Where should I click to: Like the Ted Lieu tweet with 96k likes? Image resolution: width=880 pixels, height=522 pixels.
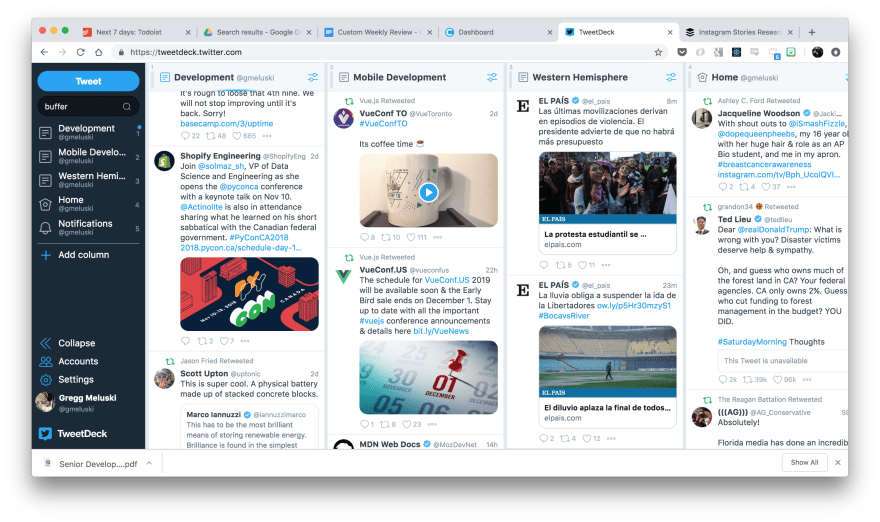coord(778,379)
